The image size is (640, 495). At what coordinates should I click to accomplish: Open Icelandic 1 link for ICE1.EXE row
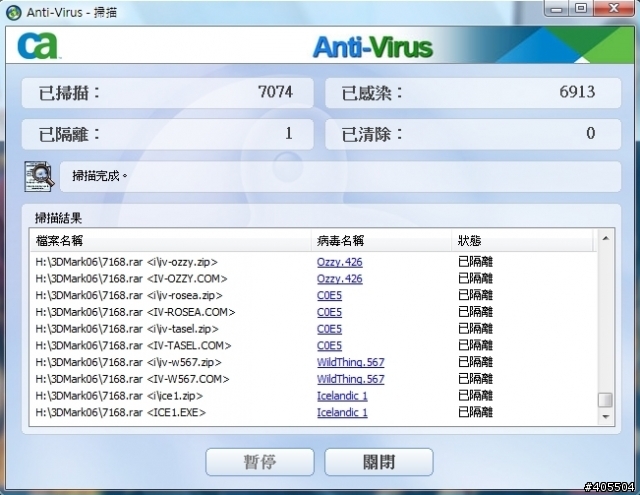tap(342, 413)
